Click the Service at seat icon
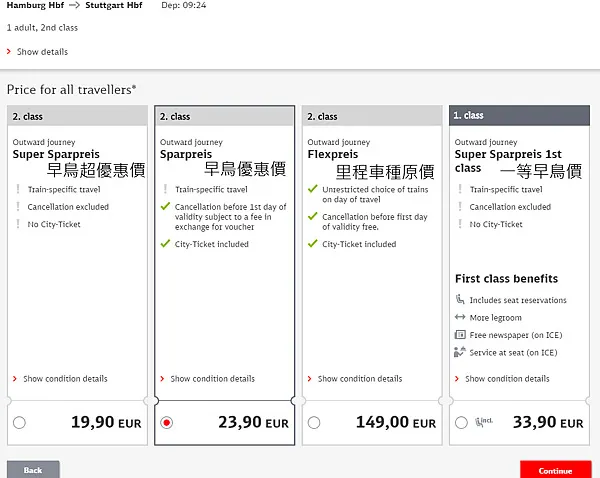Viewport: 600px width, 478px height. point(460,352)
